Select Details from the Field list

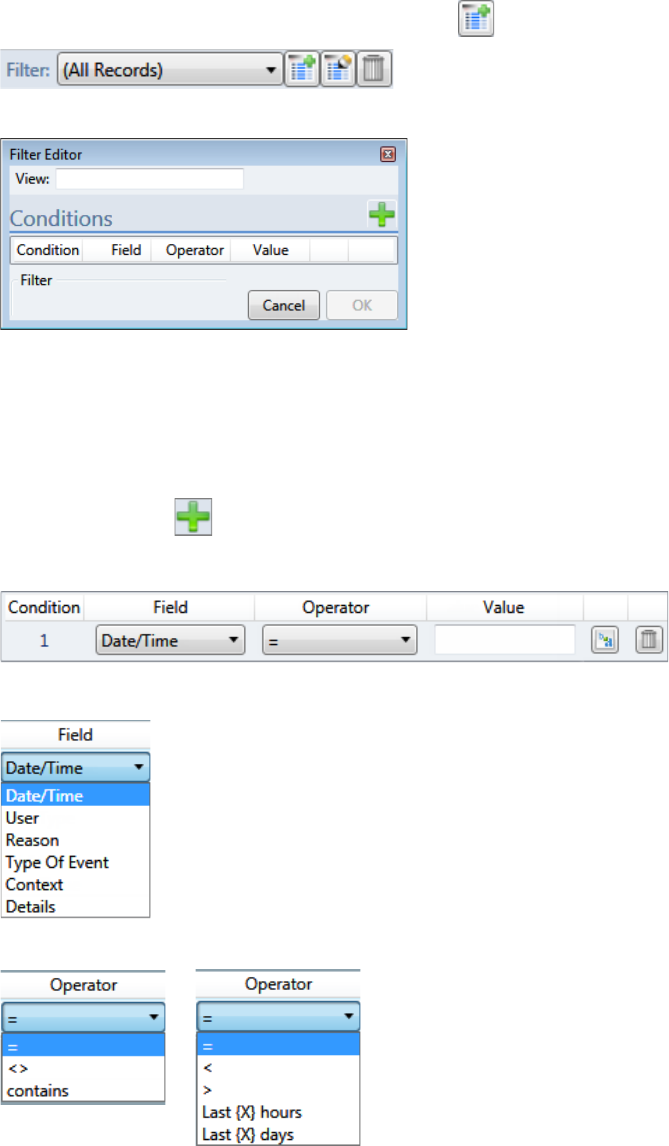(75, 906)
